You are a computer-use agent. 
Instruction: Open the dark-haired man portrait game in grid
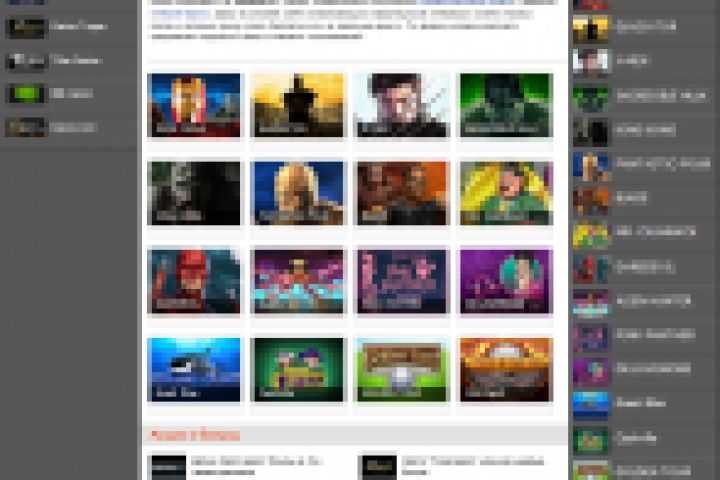pos(402,105)
